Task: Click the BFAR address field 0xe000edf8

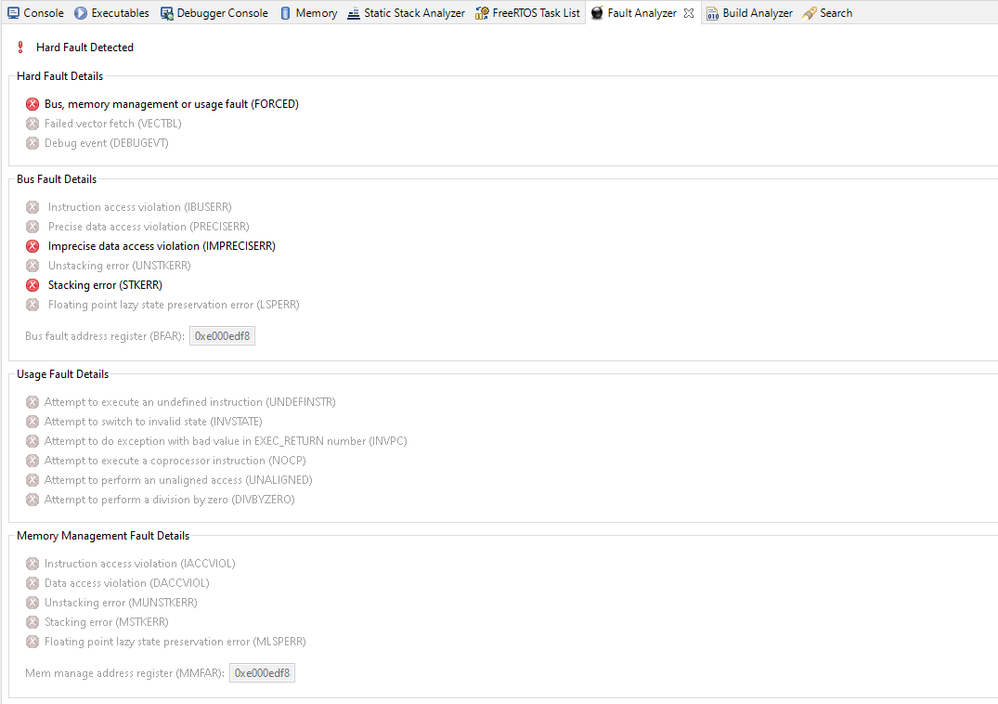Action: pos(222,336)
